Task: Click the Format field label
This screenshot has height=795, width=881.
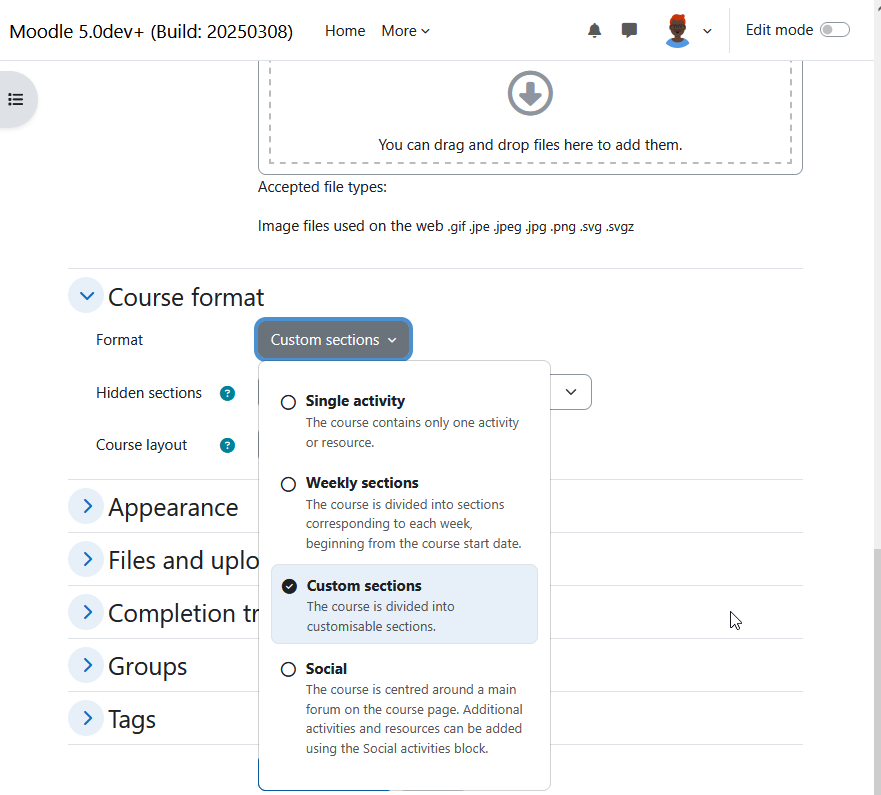Action: 119,340
